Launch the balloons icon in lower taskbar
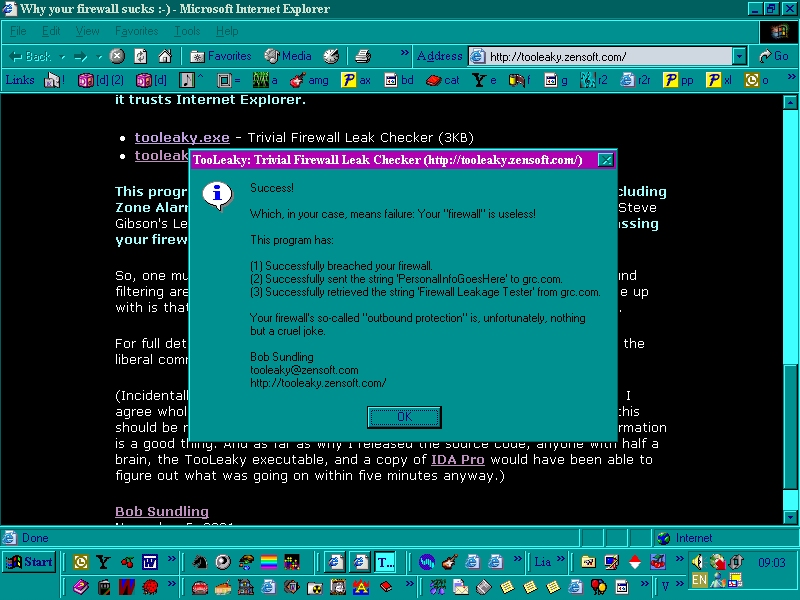 coord(598,587)
